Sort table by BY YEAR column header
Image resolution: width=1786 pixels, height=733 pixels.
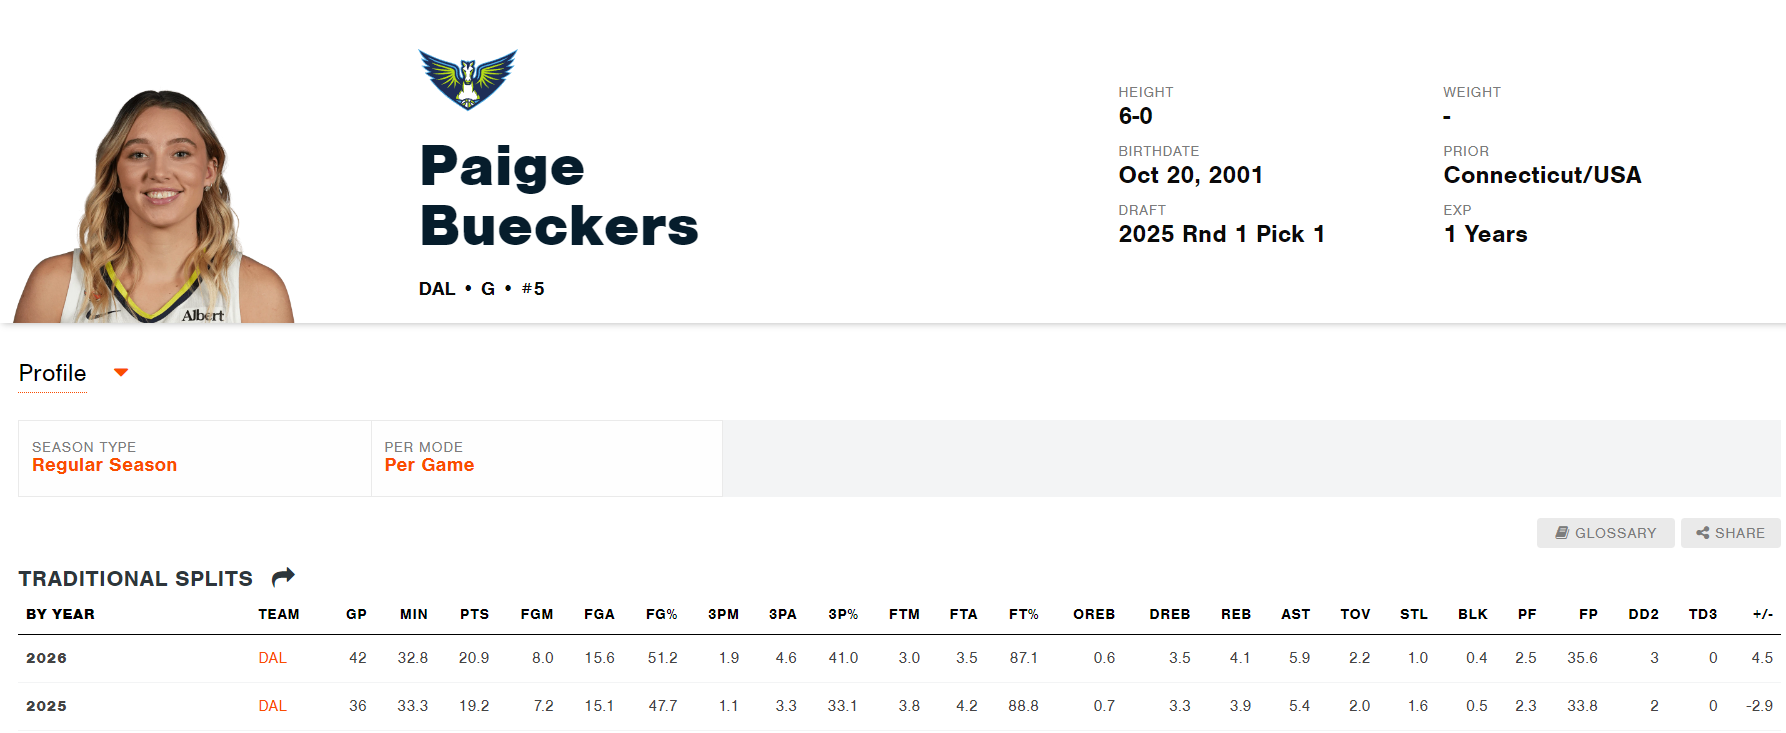(60, 614)
